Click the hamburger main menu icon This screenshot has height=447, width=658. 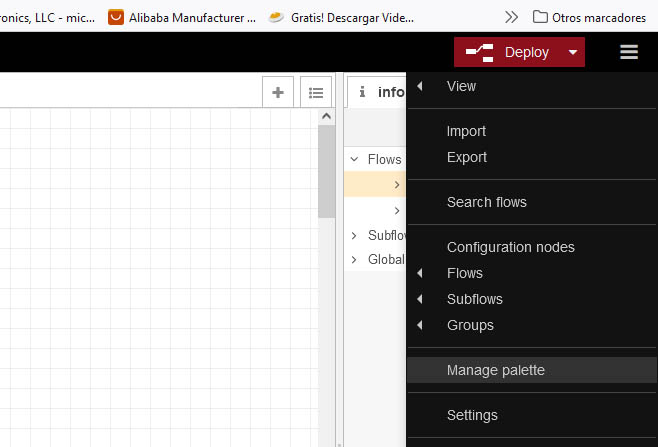(x=629, y=52)
